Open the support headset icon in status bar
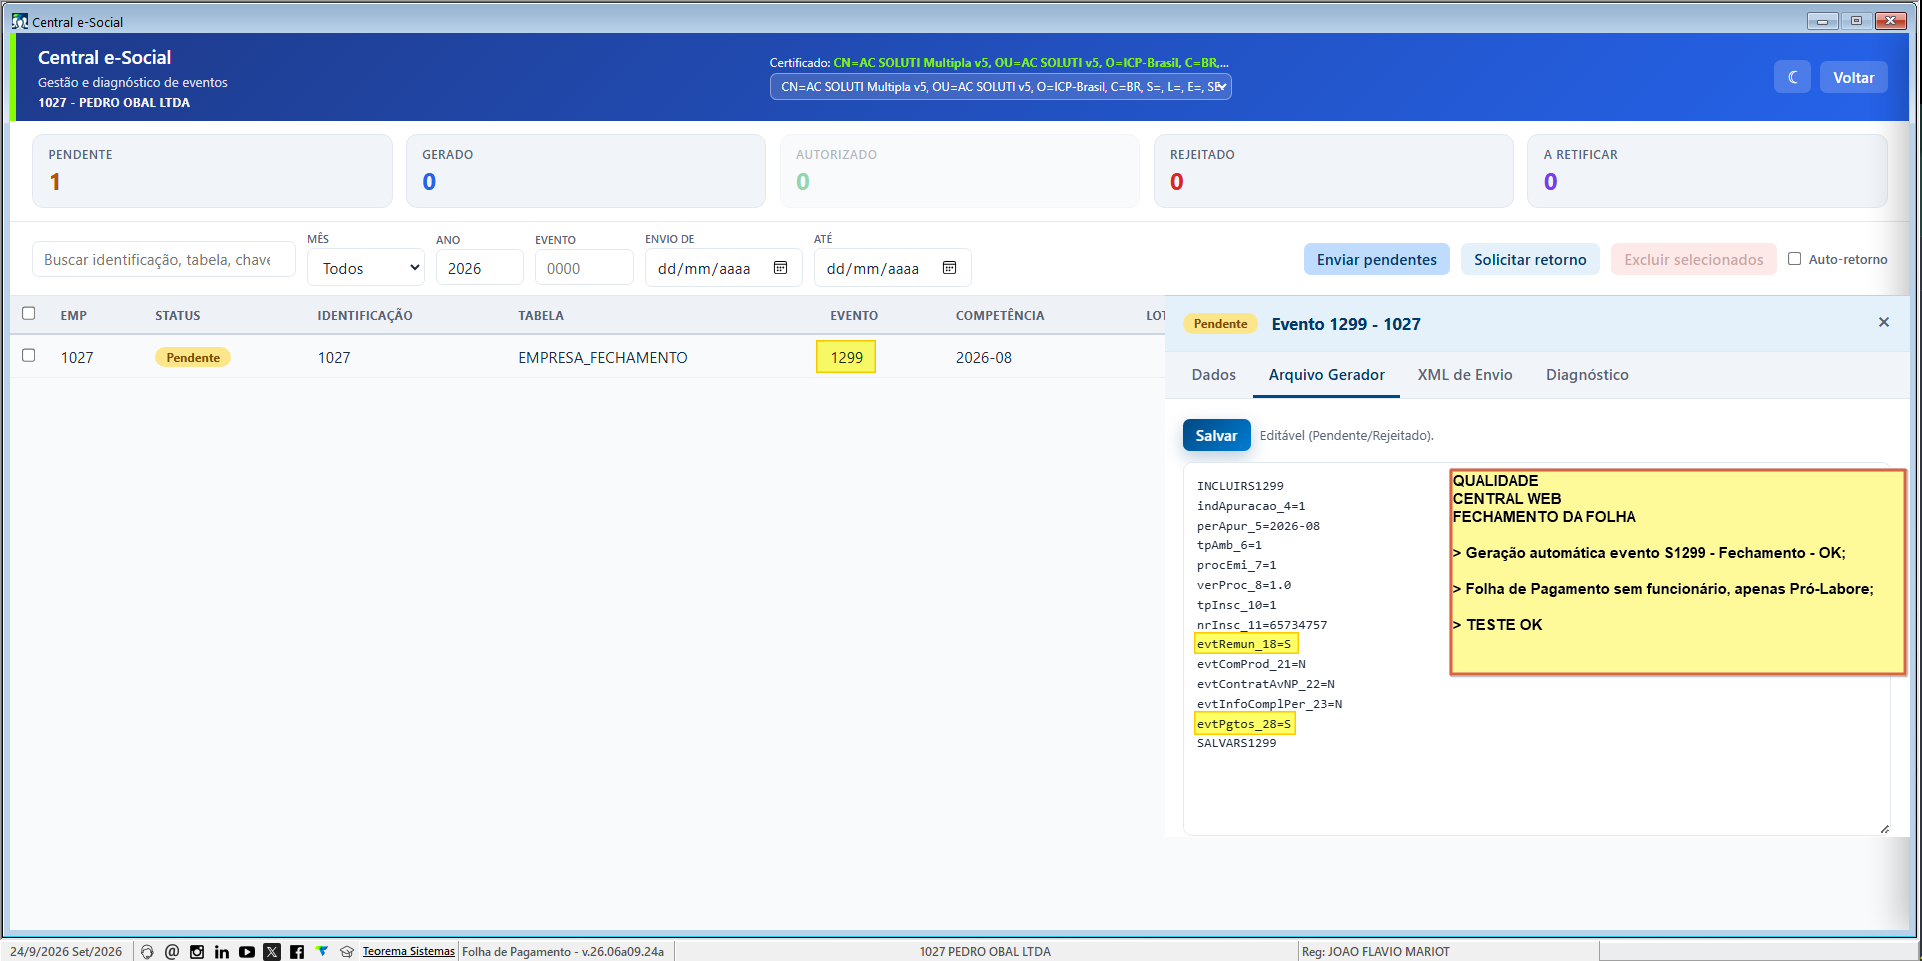Viewport: 1922px width, 961px height. pos(147,952)
